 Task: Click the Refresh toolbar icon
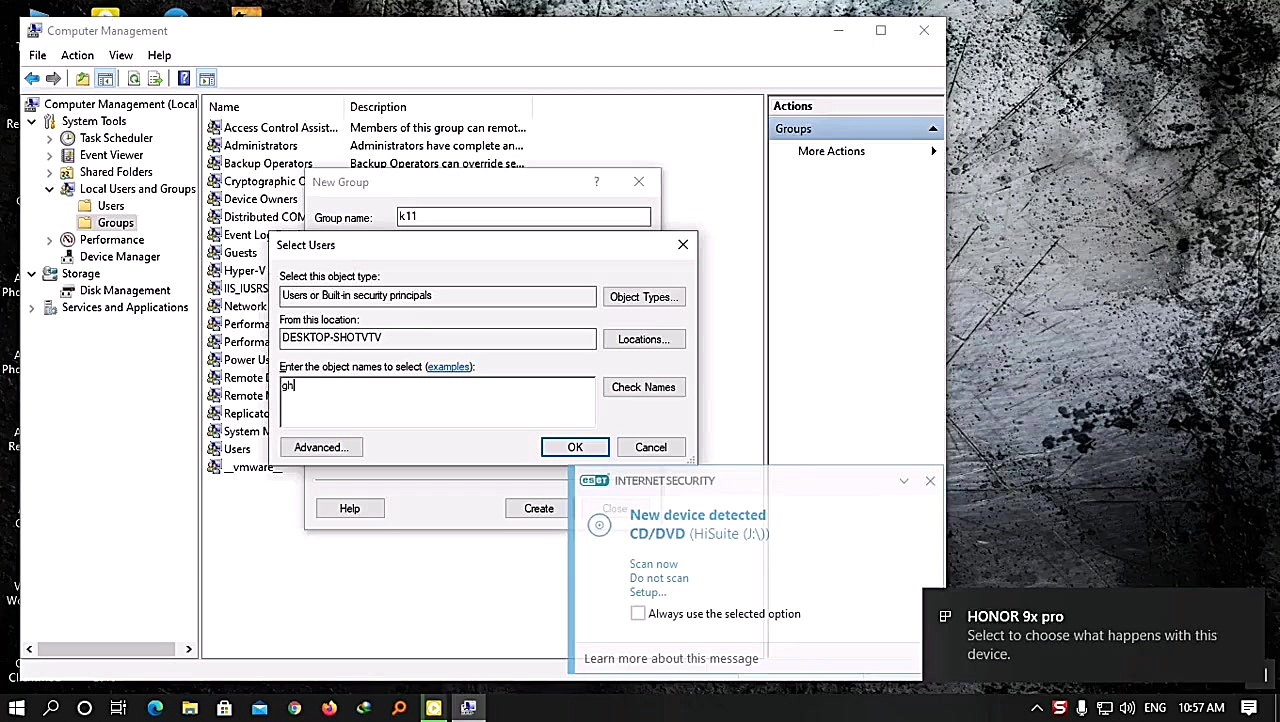click(x=133, y=79)
